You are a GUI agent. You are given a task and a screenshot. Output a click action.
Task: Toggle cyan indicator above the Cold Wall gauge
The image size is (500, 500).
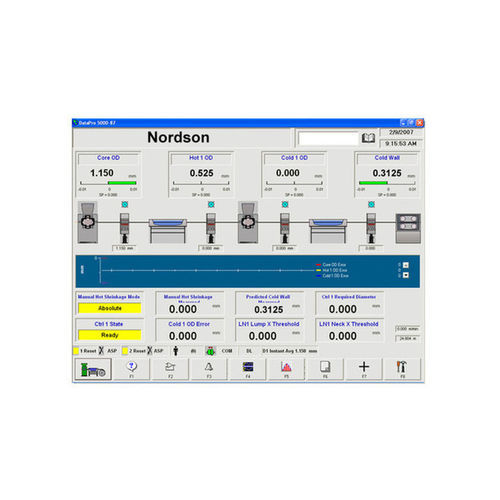click(371, 204)
